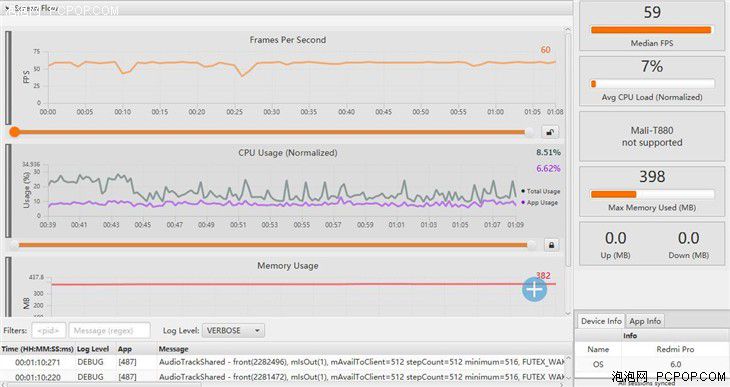Click the Memory Usage chart title
Image resolution: width=730 pixels, height=387 pixels.
click(x=288, y=265)
